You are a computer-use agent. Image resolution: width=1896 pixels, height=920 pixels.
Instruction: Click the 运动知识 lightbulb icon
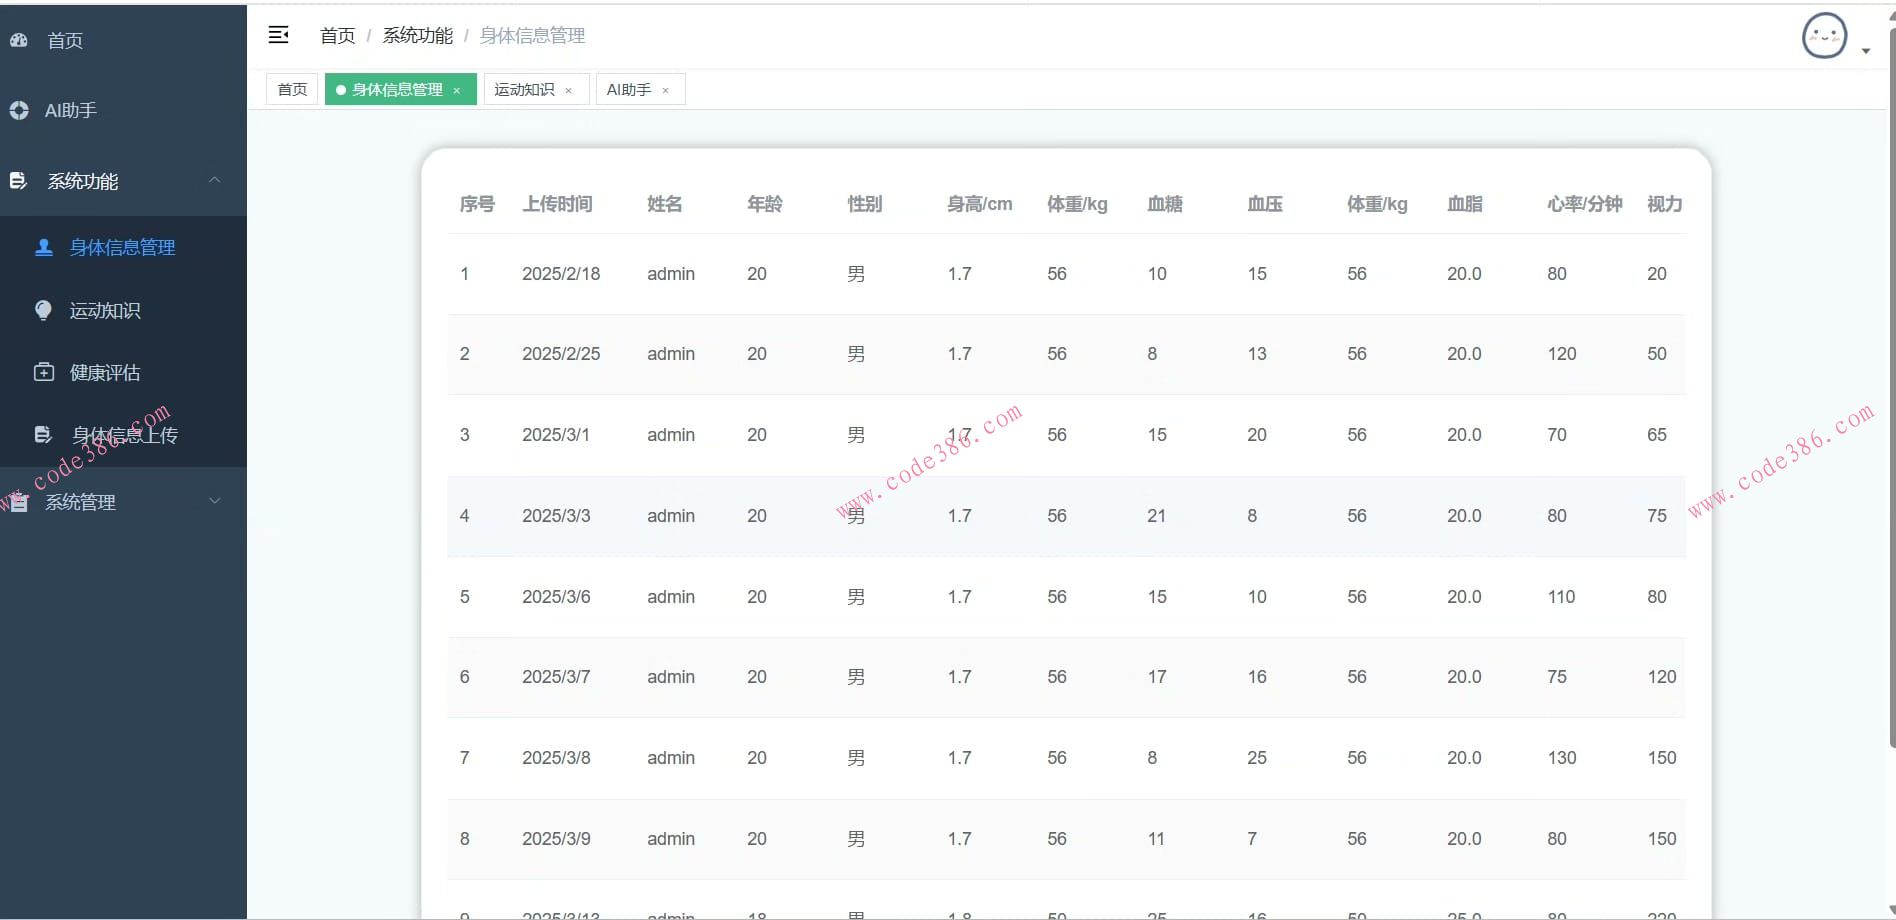[44, 310]
